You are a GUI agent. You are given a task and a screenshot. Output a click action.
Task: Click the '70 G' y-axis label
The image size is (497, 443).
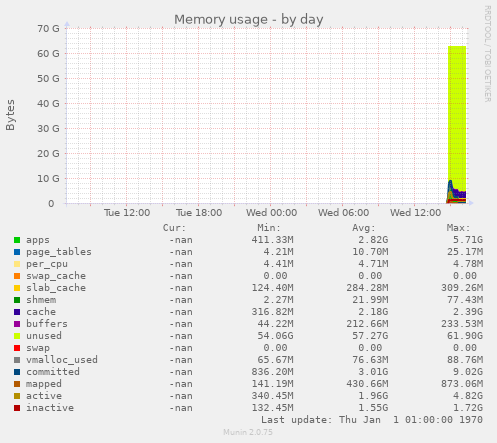(48, 29)
